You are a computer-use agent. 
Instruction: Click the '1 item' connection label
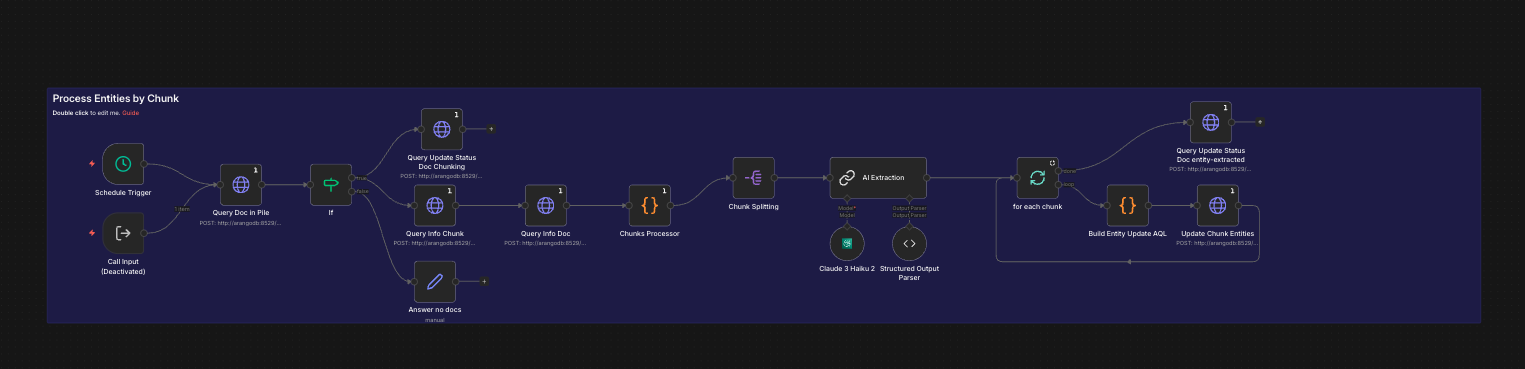(182, 208)
